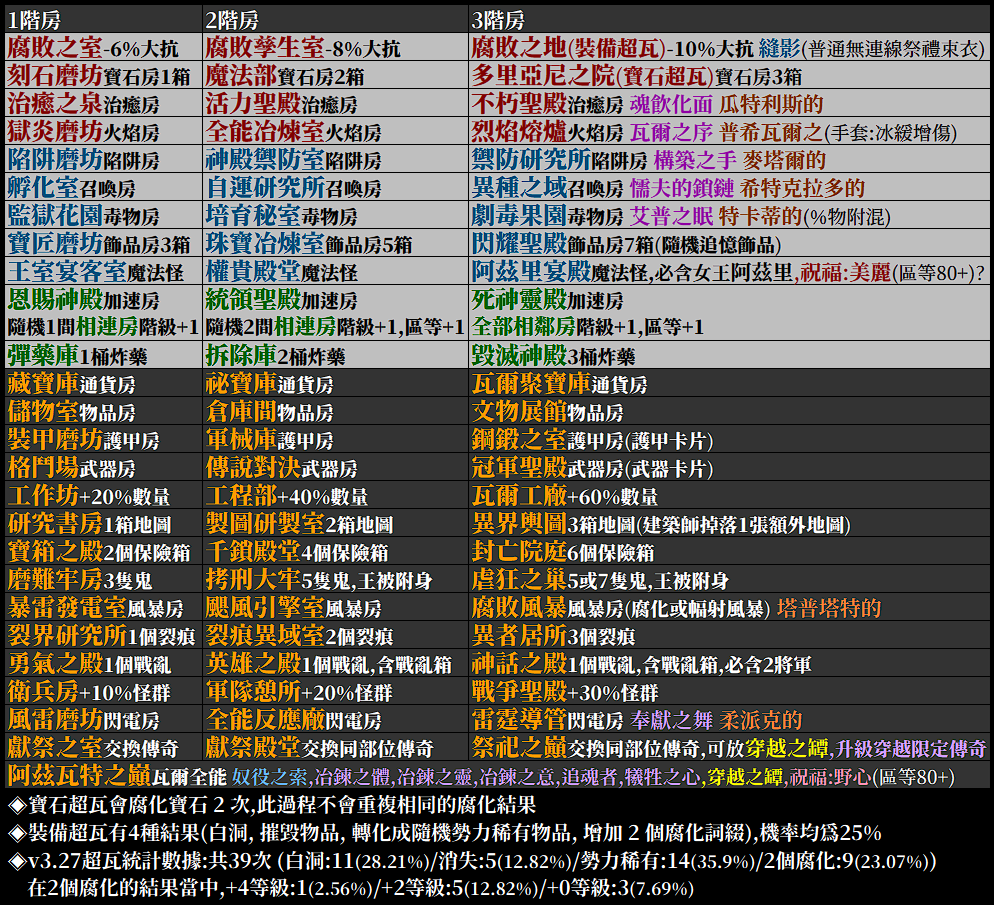Screen dimensions: 994x905
Task: Click '珠寶冶煉室飾品房5箱' cell
Action: click(335, 243)
